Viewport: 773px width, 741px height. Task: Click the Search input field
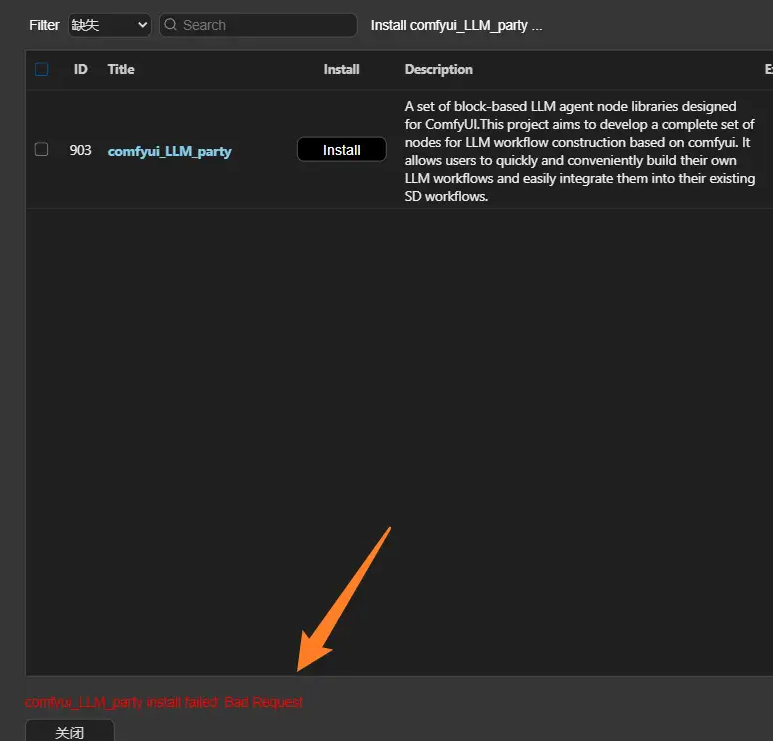coord(265,25)
